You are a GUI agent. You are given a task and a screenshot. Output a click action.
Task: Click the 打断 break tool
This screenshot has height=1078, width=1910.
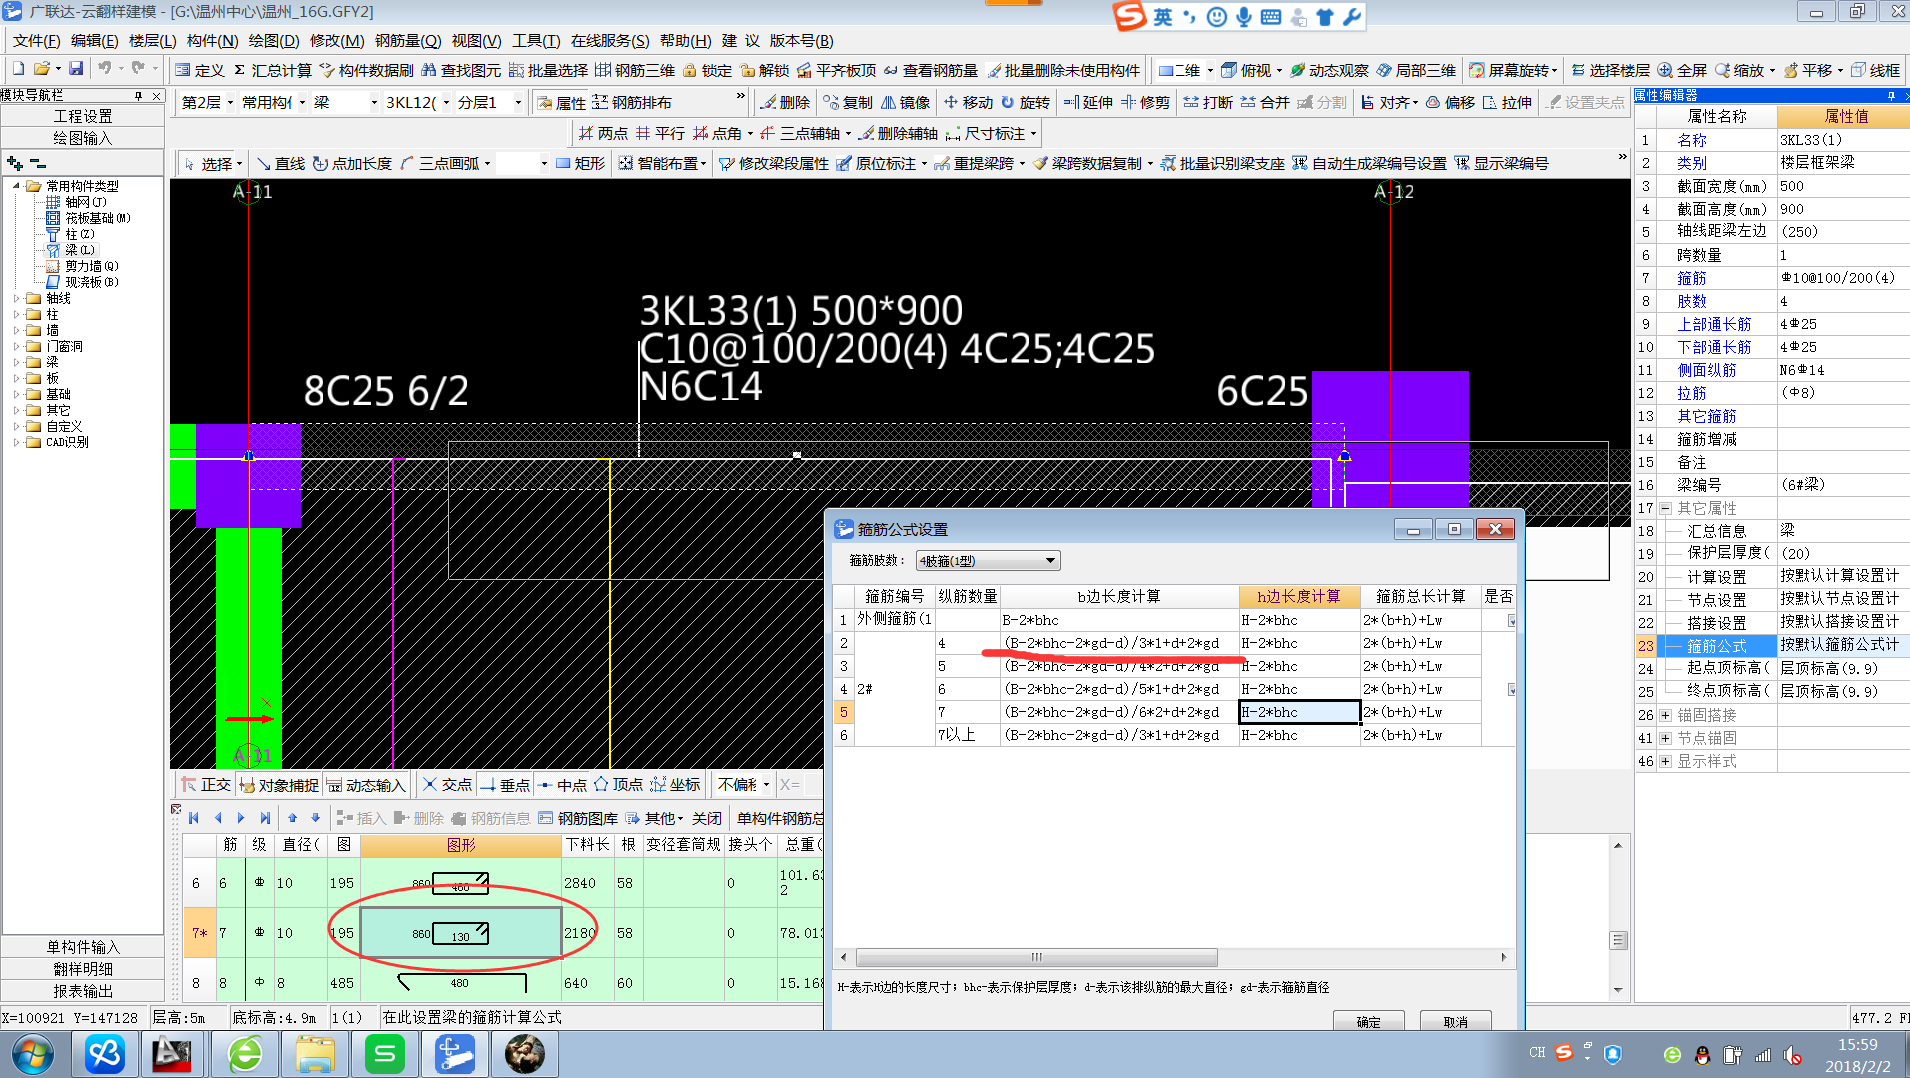tap(1208, 102)
